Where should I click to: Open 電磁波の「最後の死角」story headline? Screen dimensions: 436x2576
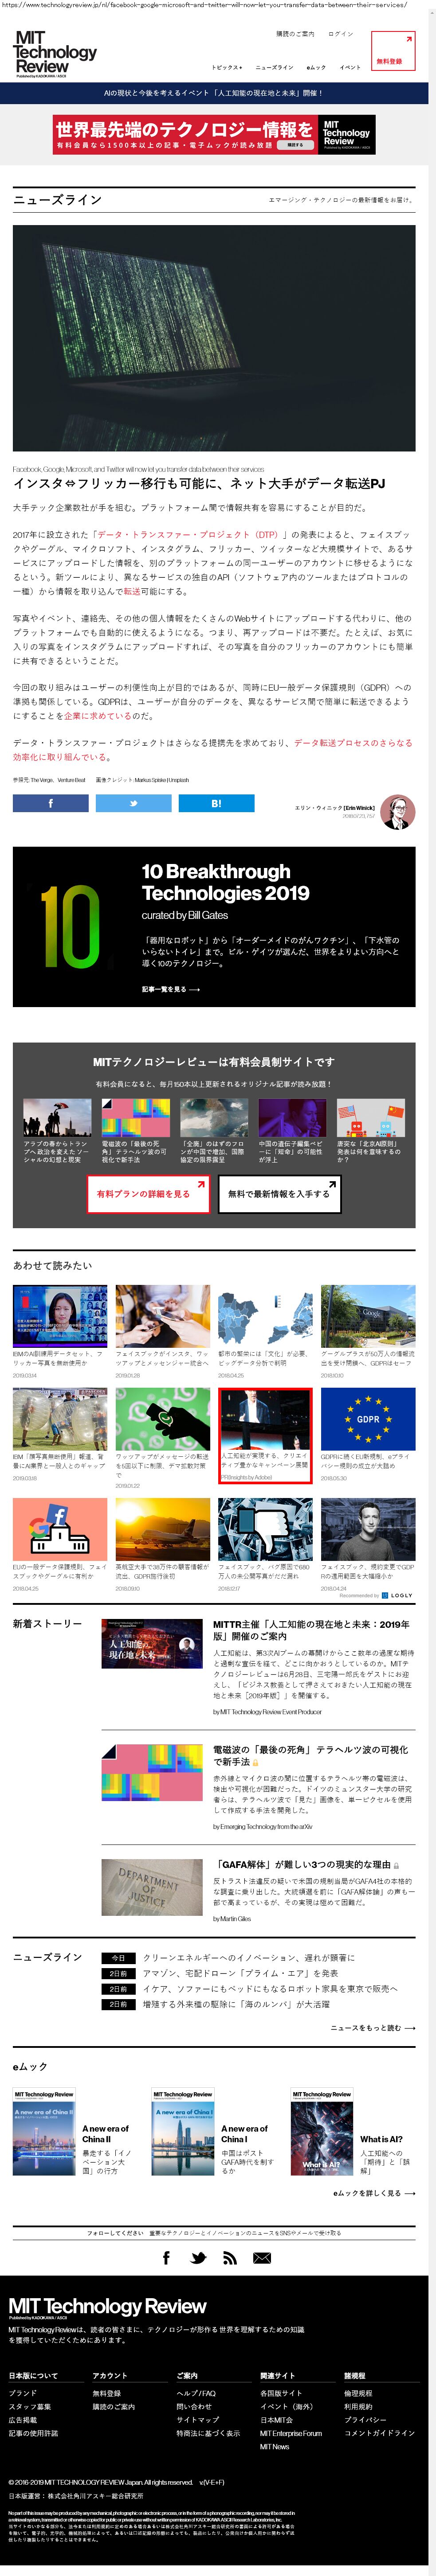tap(311, 1755)
